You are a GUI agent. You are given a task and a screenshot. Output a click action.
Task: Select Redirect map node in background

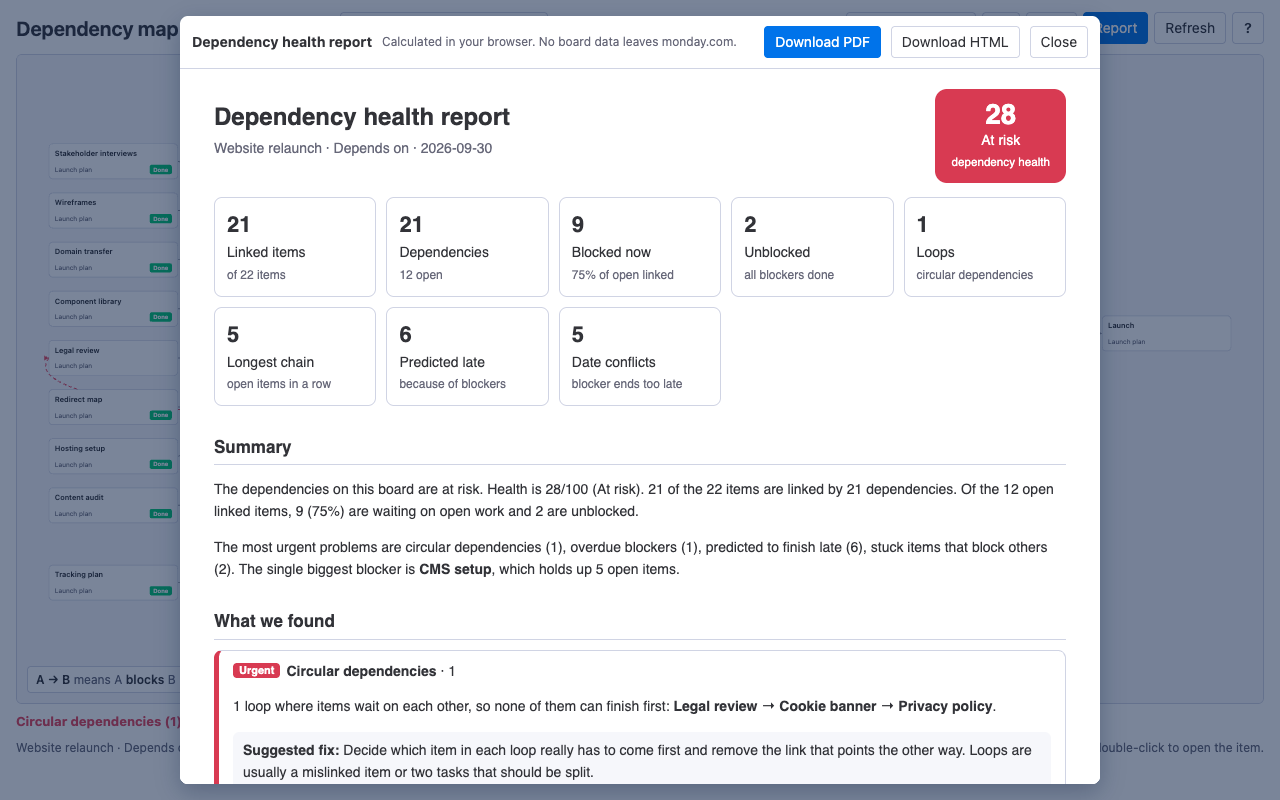click(x=112, y=406)
